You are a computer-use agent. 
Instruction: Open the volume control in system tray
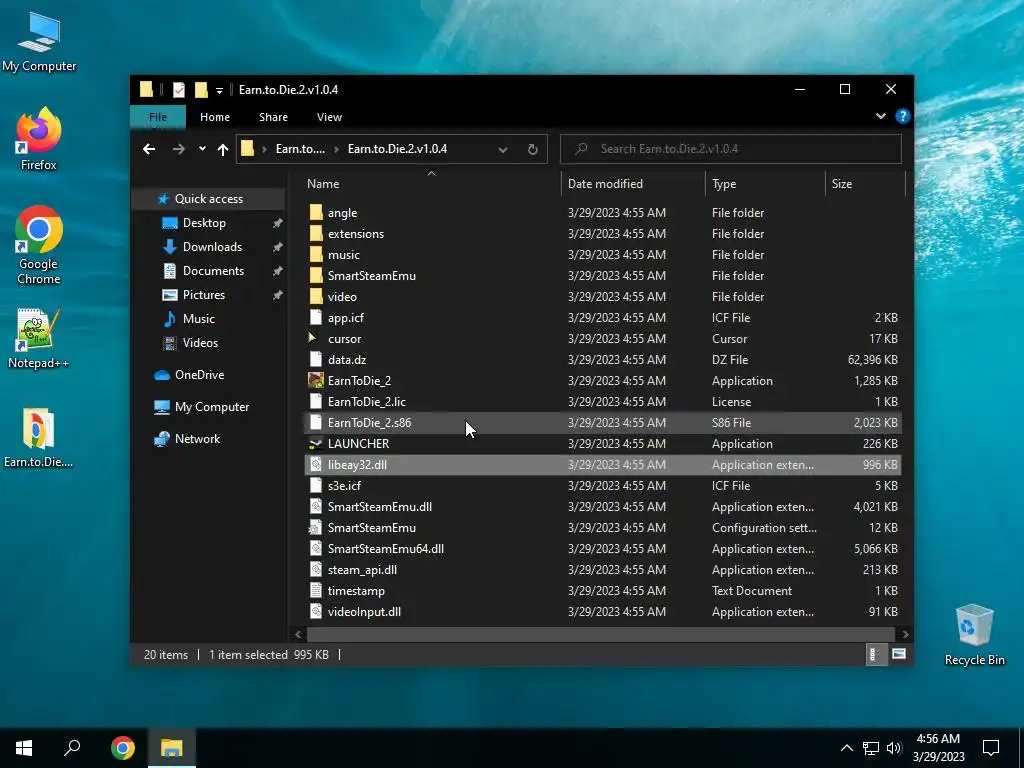(894, 748)
